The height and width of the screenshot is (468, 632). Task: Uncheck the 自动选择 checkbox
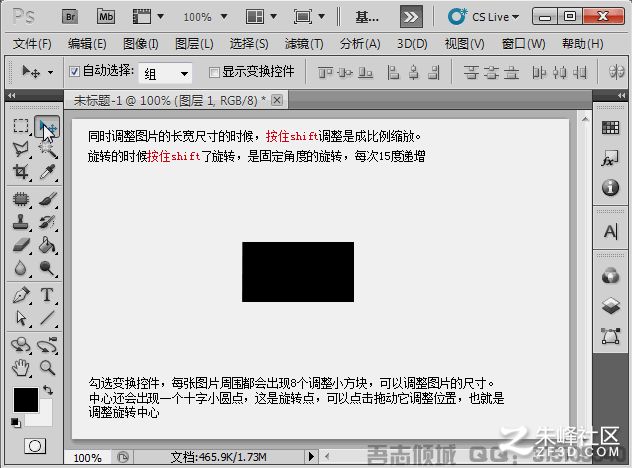pos(74,72)
